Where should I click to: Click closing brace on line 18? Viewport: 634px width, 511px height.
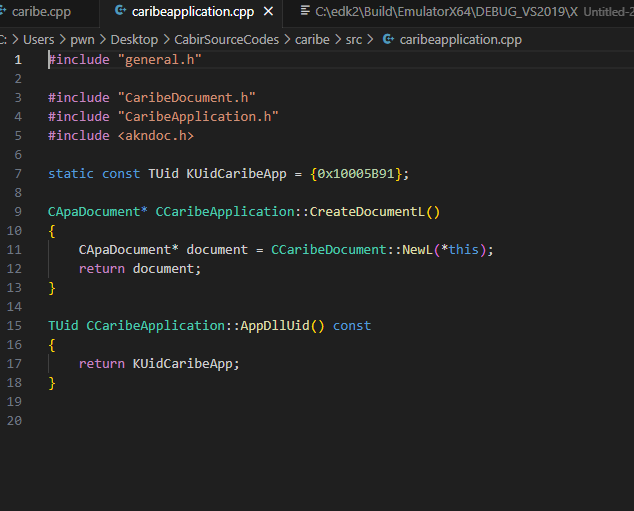52,383
